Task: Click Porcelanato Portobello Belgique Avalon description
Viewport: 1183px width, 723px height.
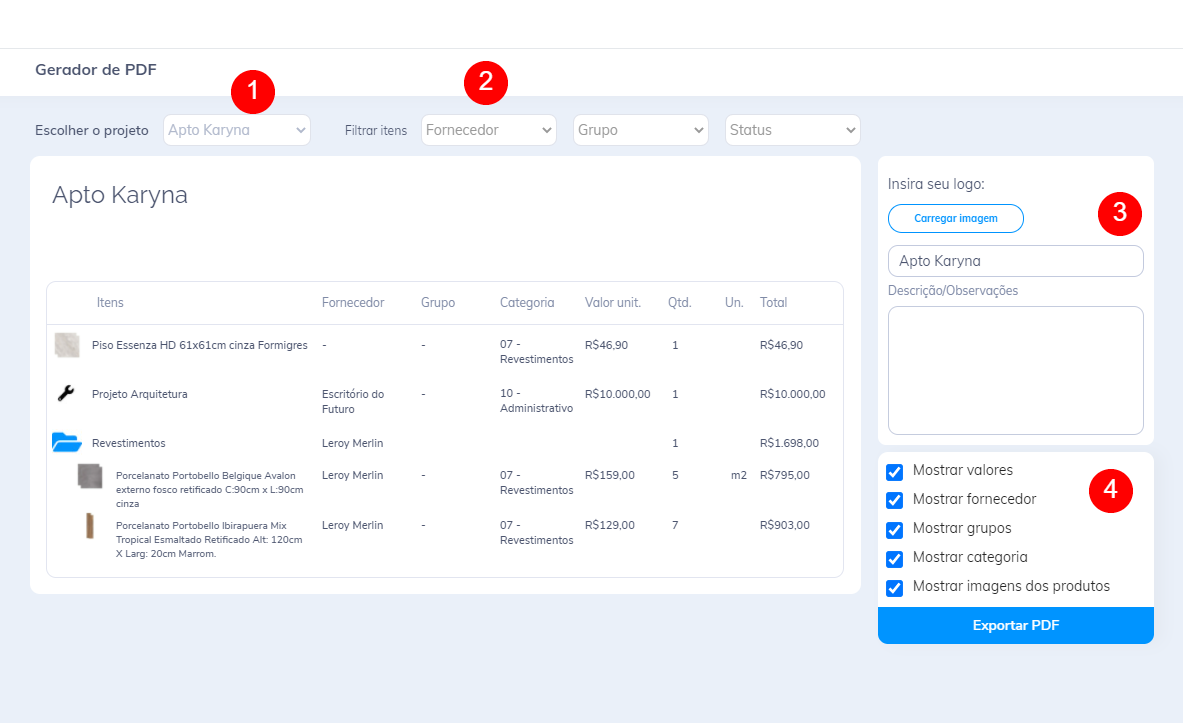Action: click(x=210, y=489)
